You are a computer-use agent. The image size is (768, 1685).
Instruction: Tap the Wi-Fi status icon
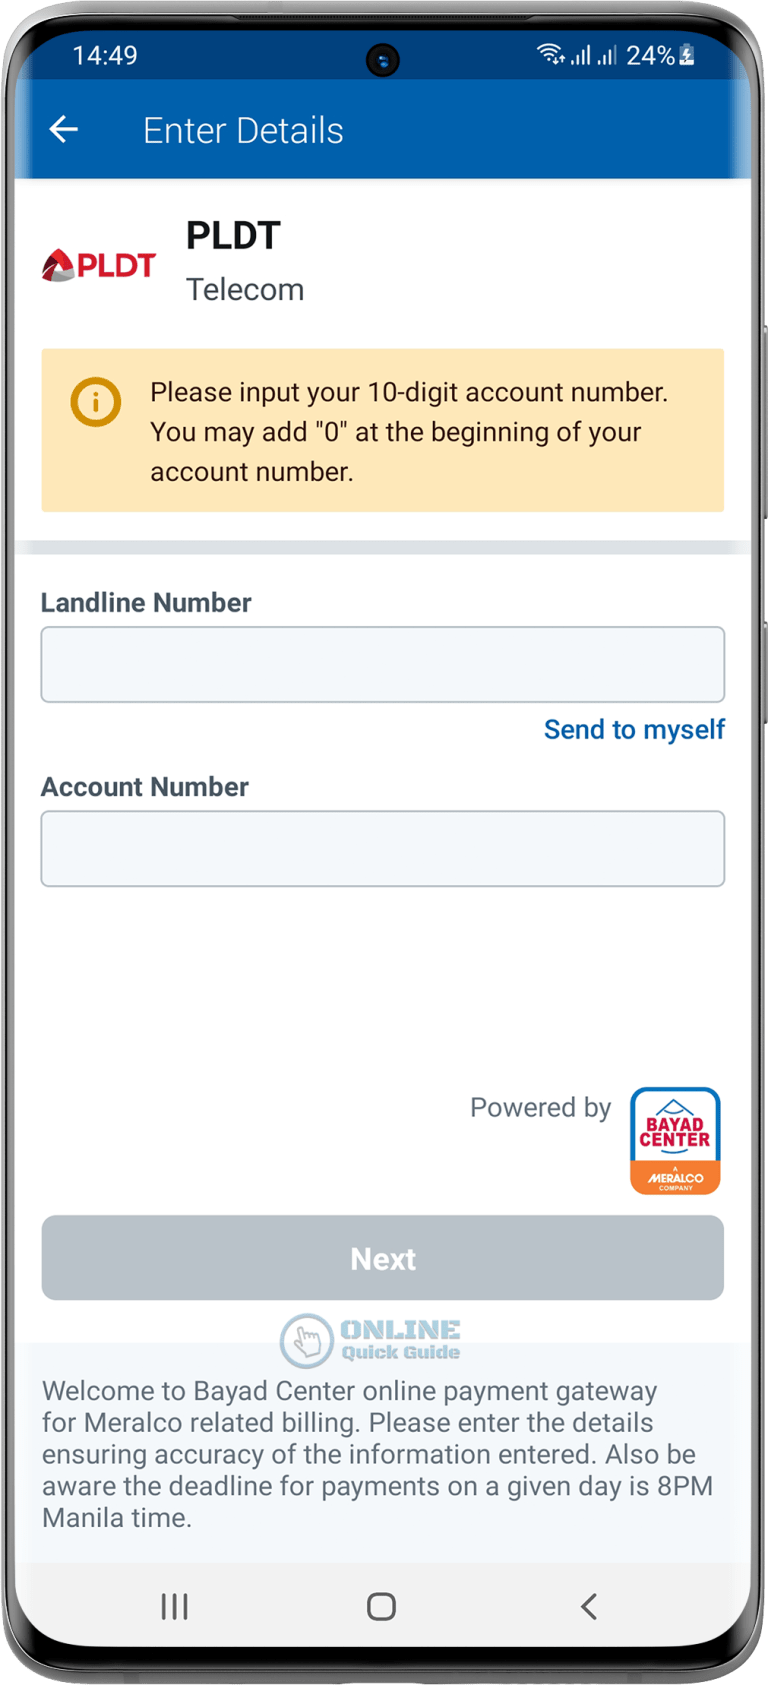(x=551, y=54)
